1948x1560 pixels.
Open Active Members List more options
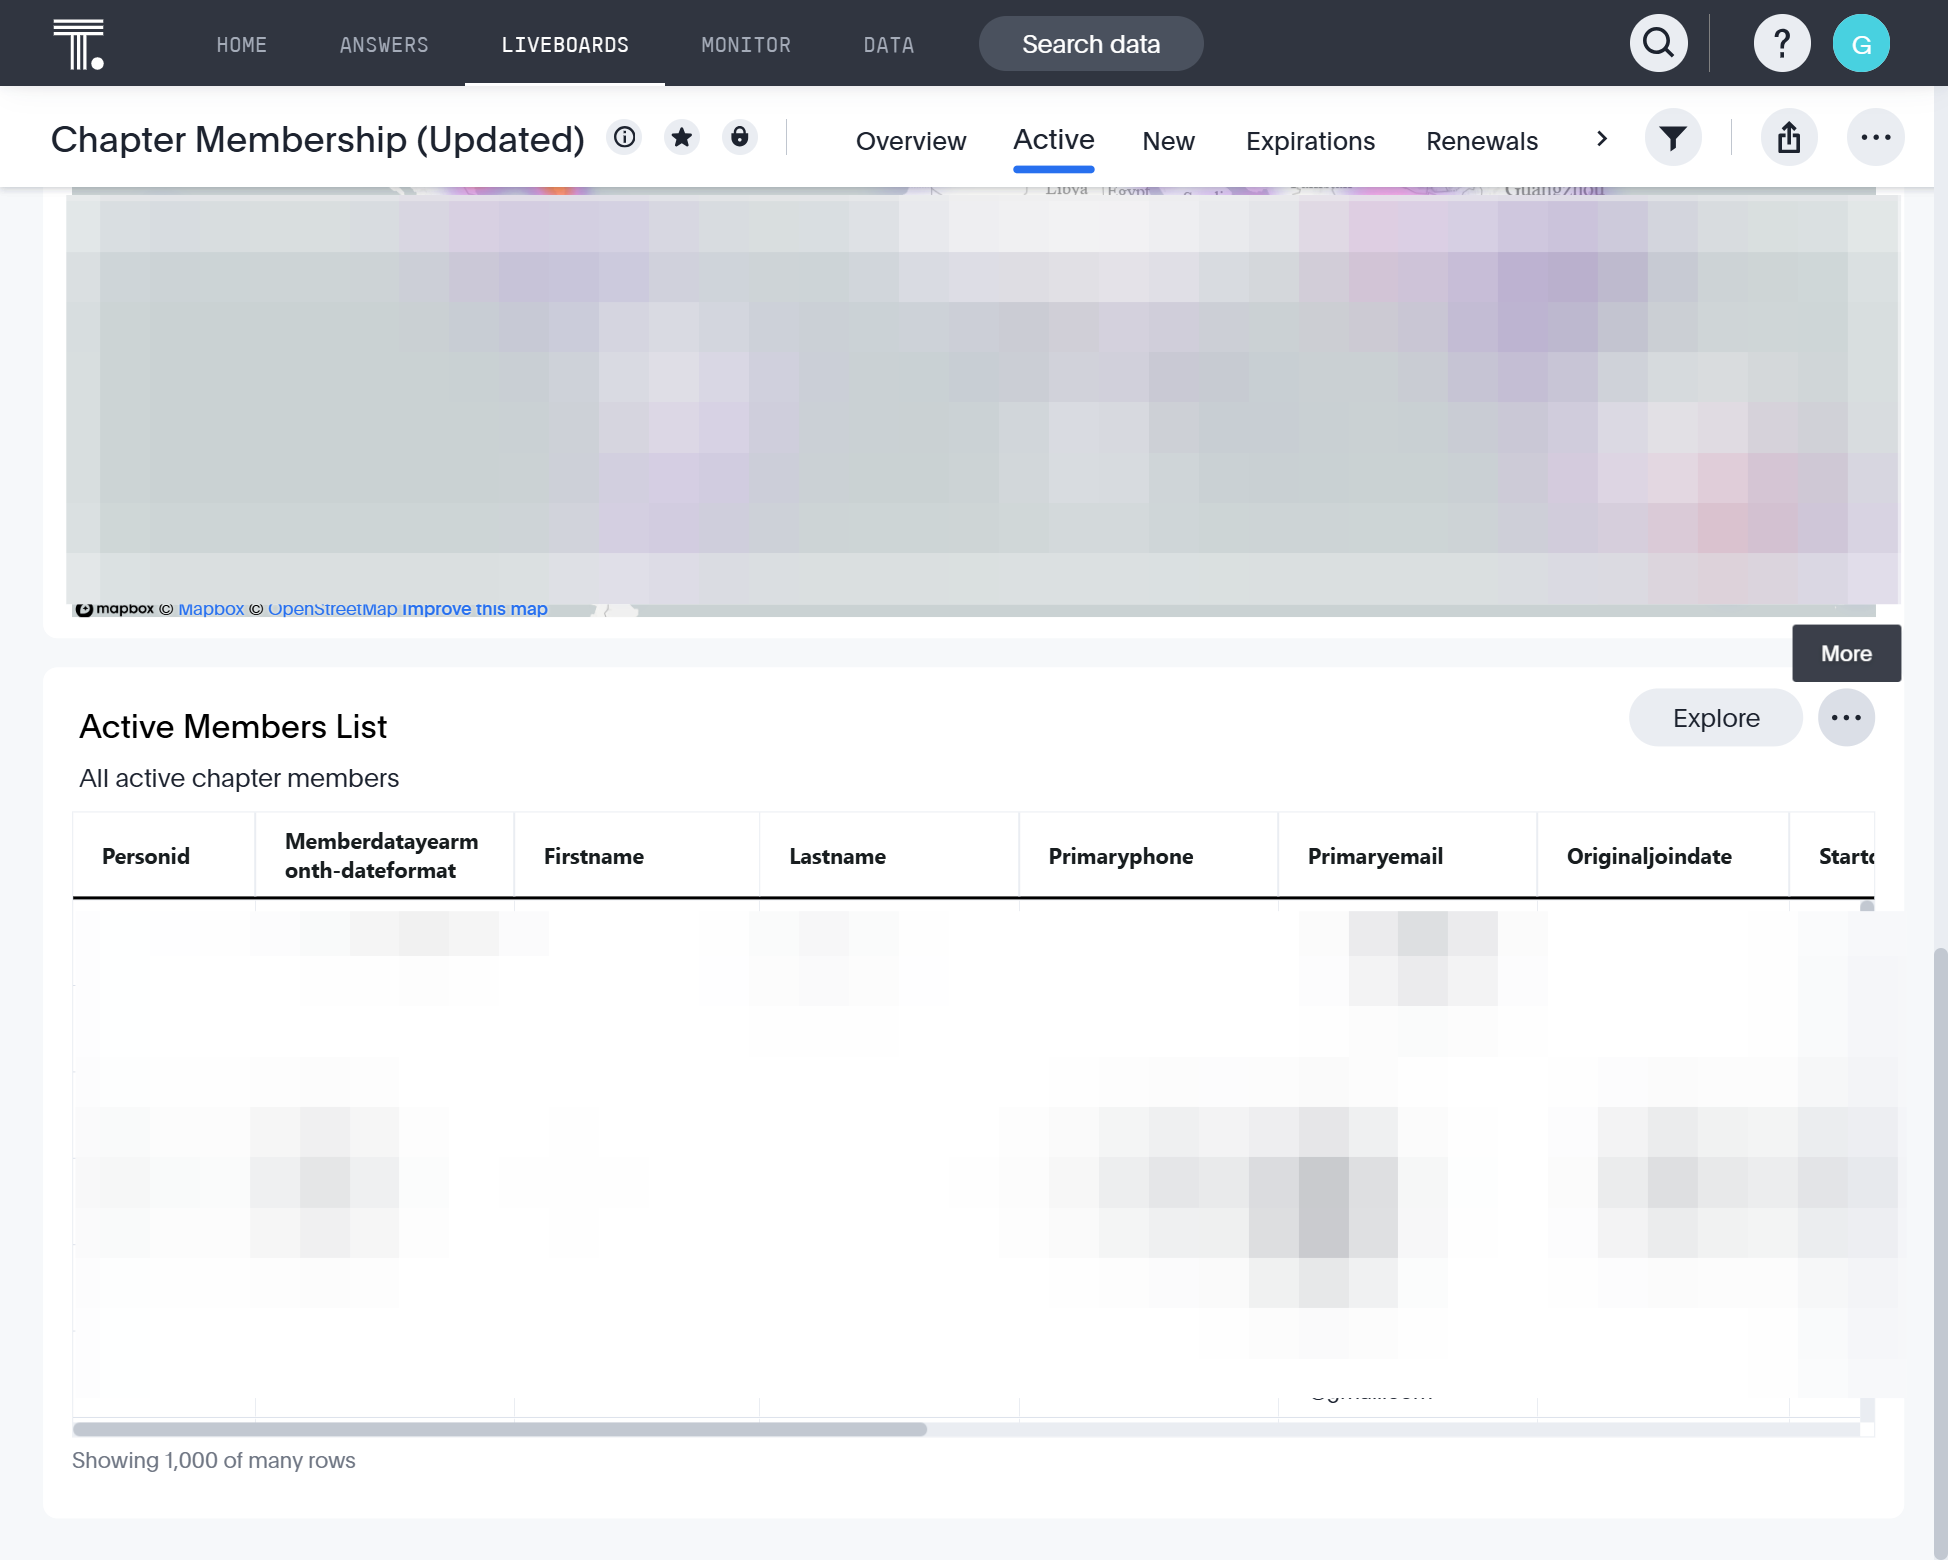tap(1846, 718)
